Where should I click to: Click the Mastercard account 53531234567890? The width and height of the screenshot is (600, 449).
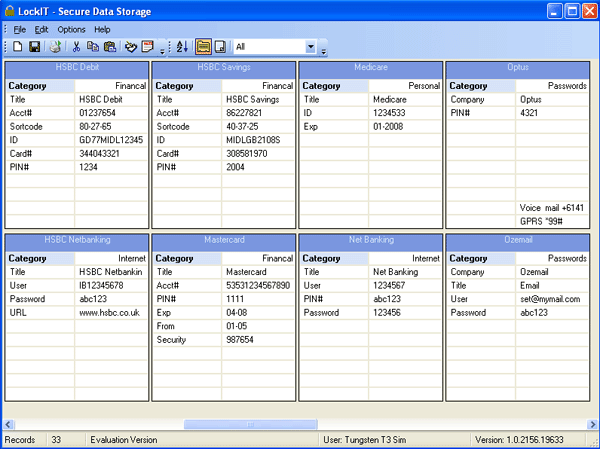coord(258,286)
